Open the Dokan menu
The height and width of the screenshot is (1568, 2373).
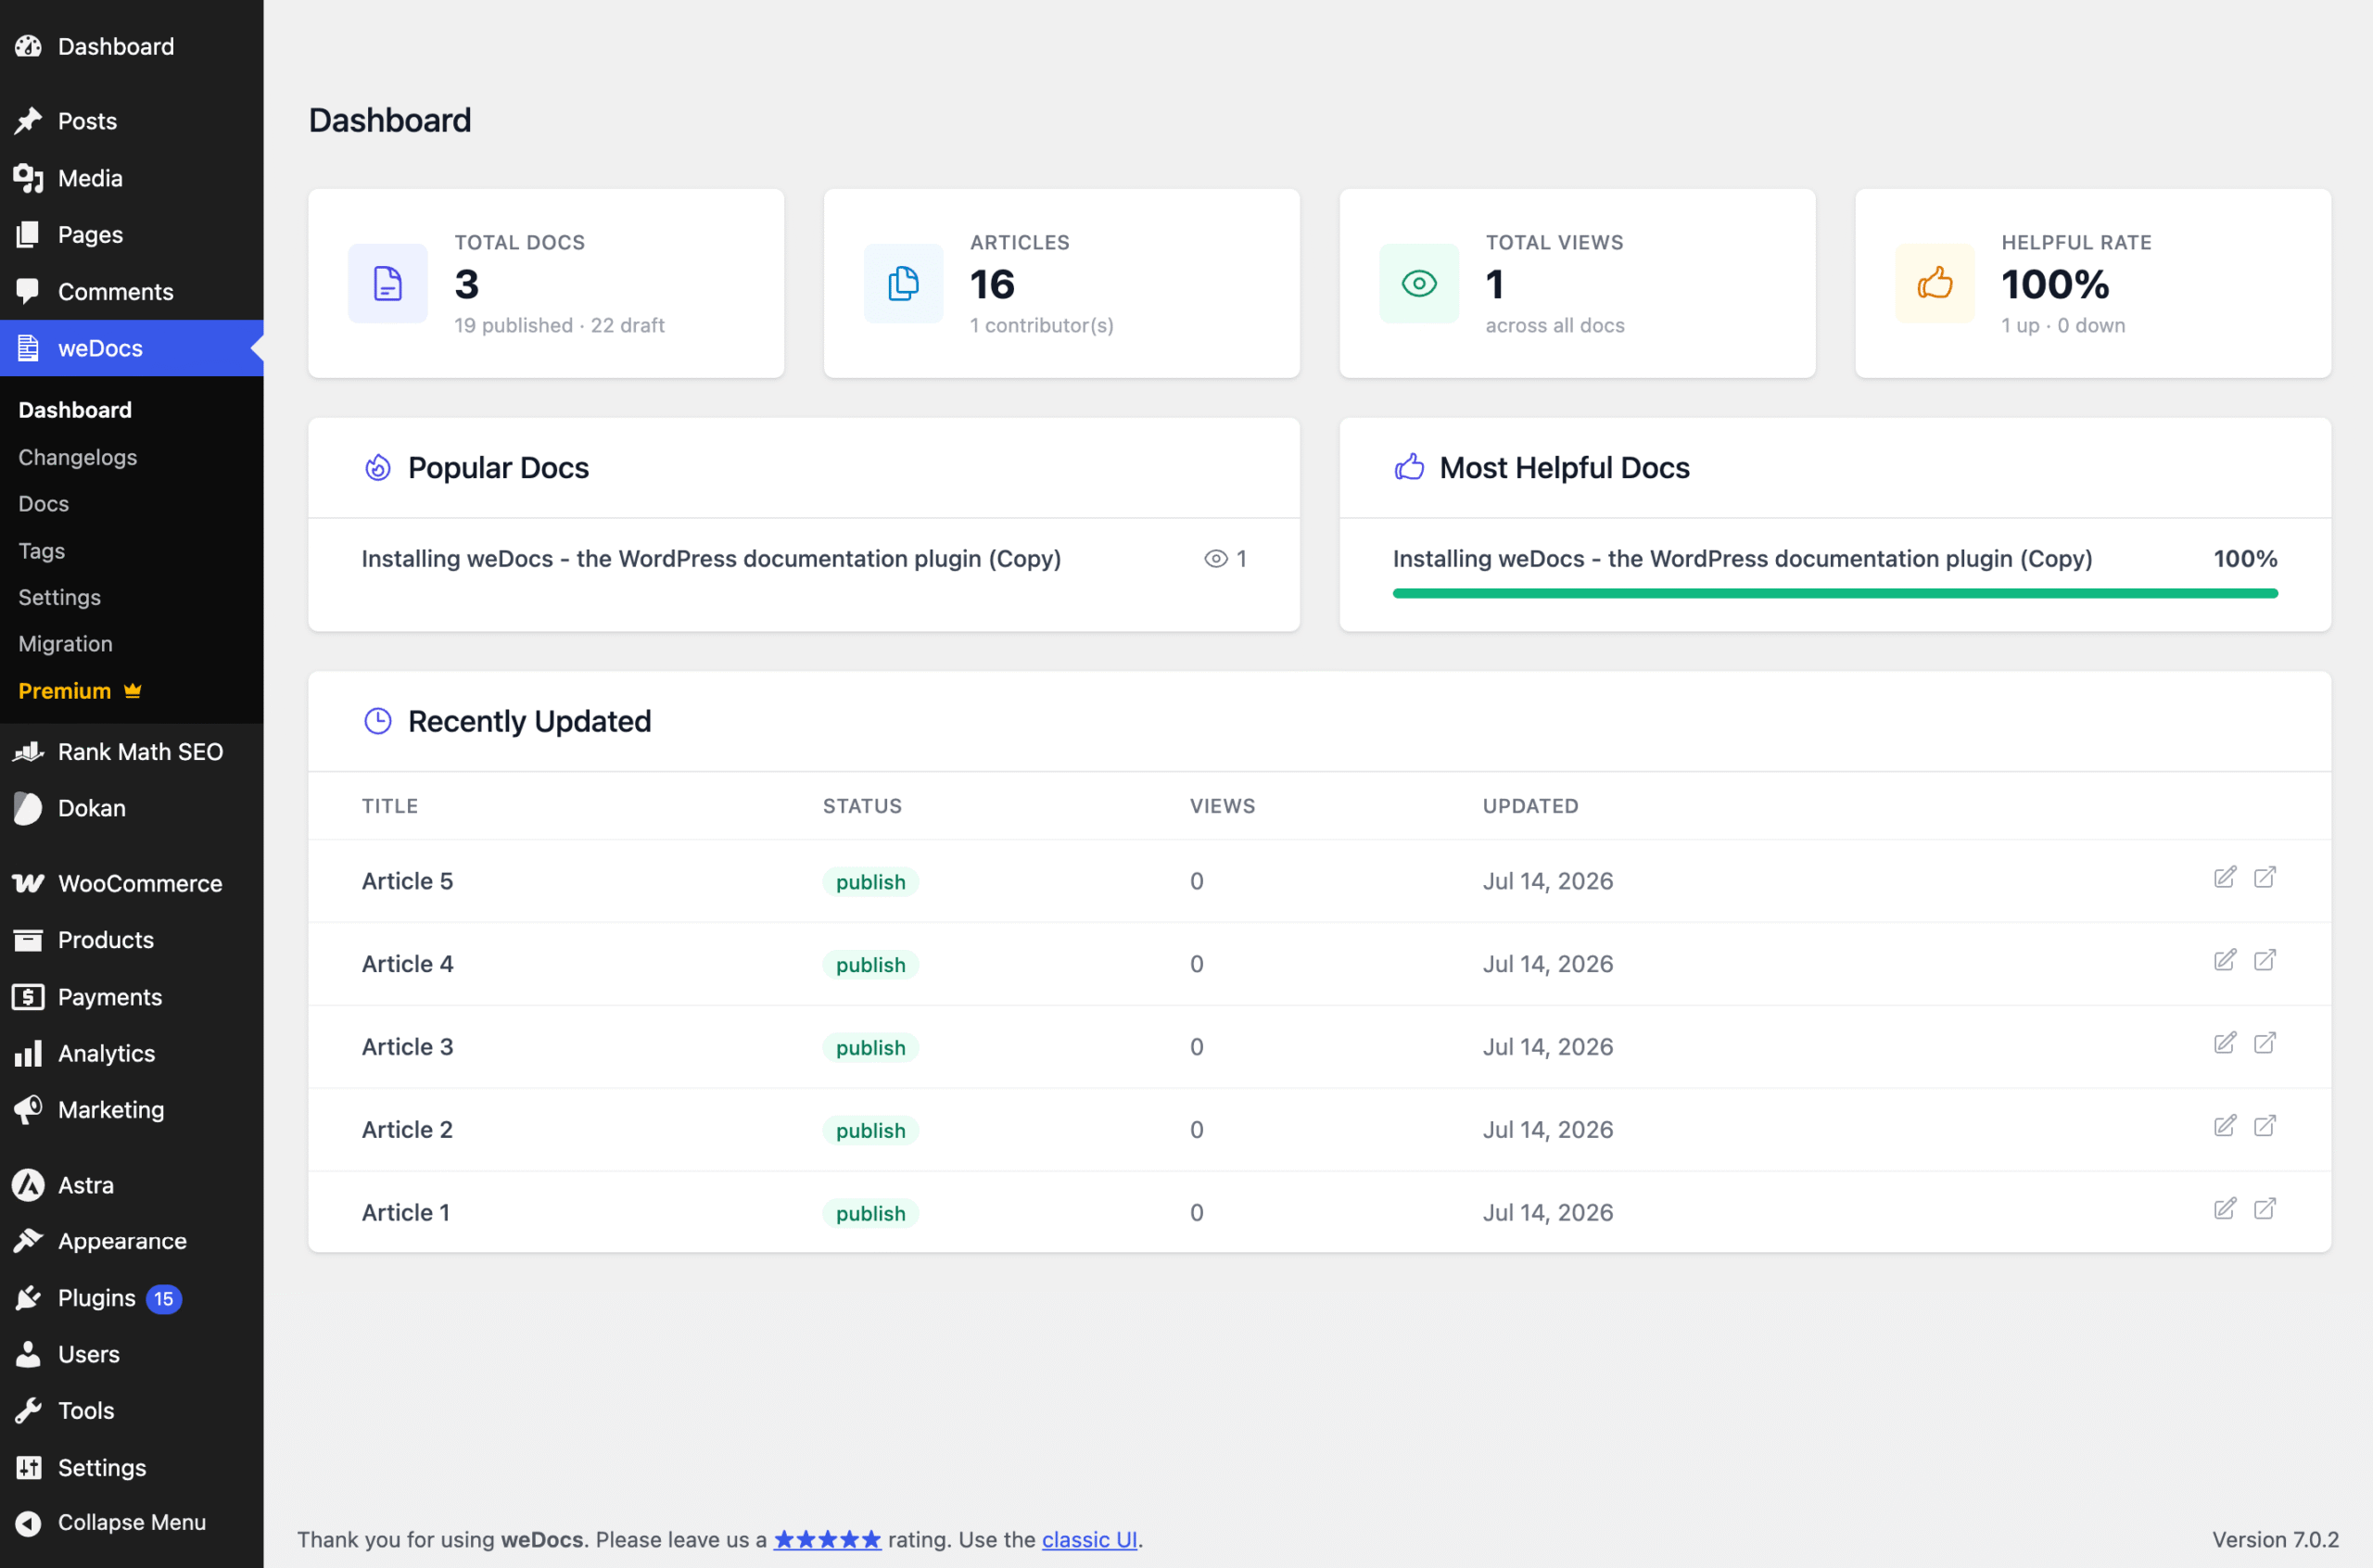pos(132,808)
